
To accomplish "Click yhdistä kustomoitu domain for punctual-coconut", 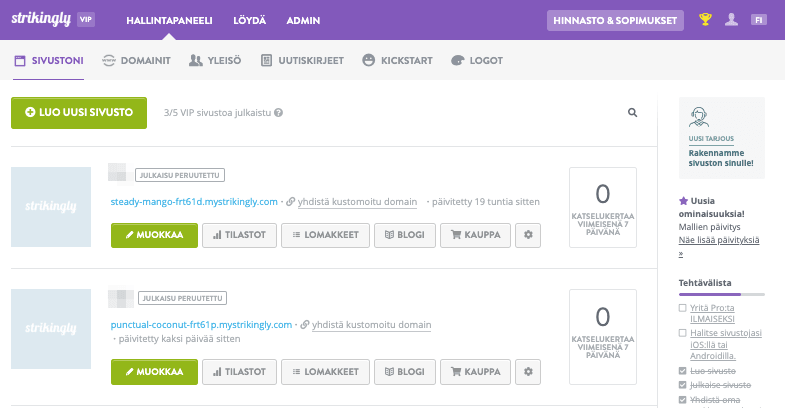I will point(371,325).
